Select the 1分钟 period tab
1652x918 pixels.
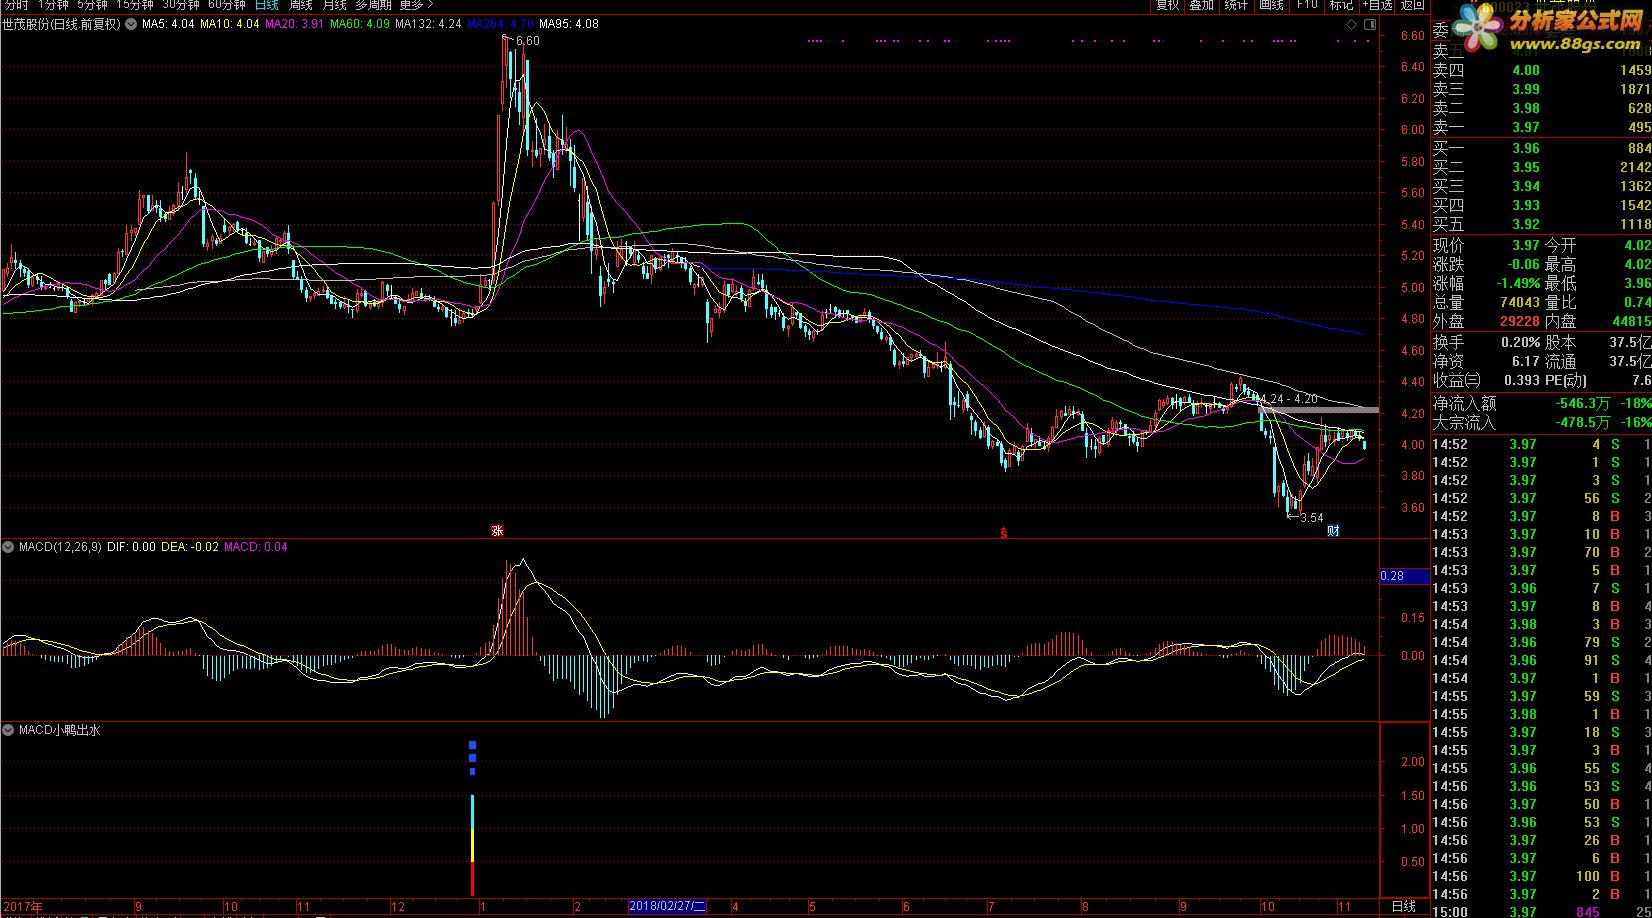[53, 5]
